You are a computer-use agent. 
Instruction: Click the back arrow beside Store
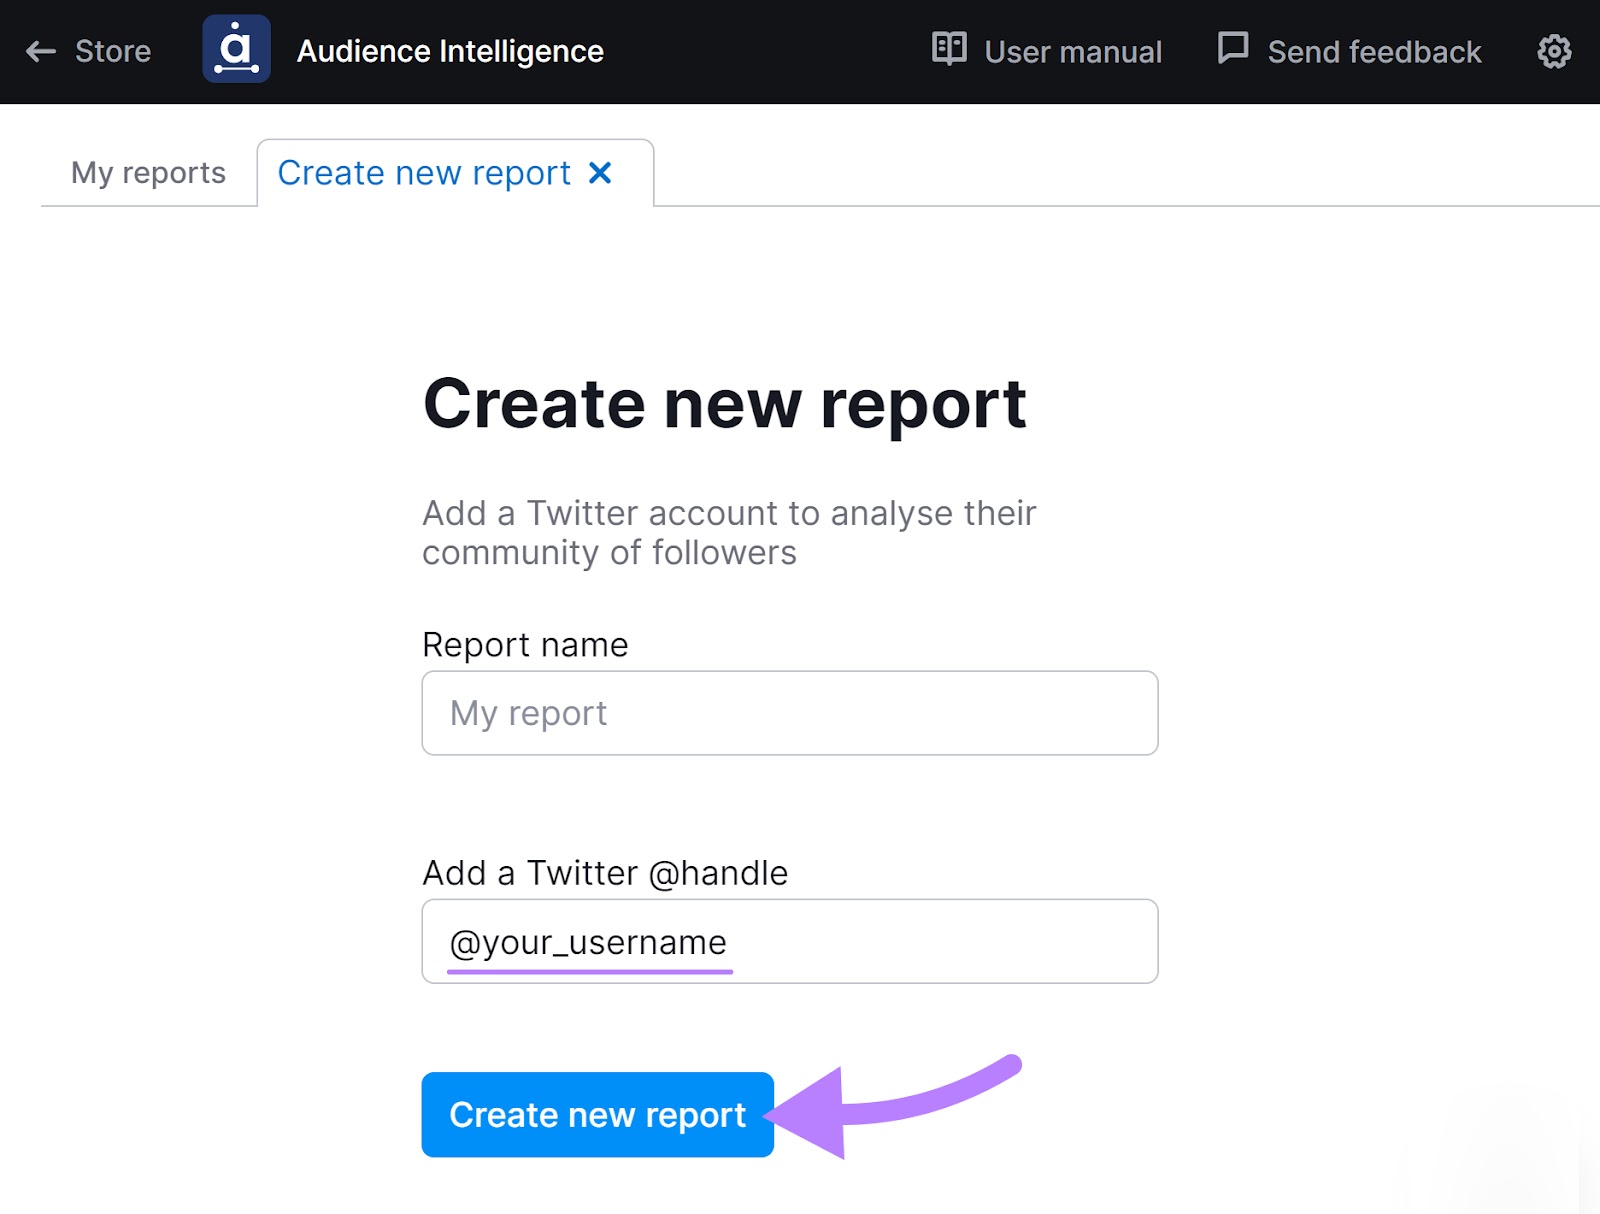(41, 51)
